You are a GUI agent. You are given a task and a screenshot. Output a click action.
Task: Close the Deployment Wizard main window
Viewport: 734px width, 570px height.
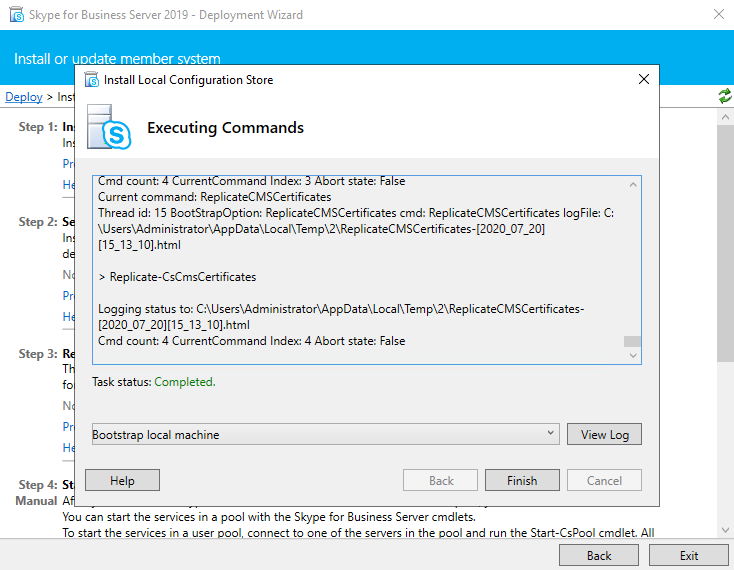tap(719, 15)
